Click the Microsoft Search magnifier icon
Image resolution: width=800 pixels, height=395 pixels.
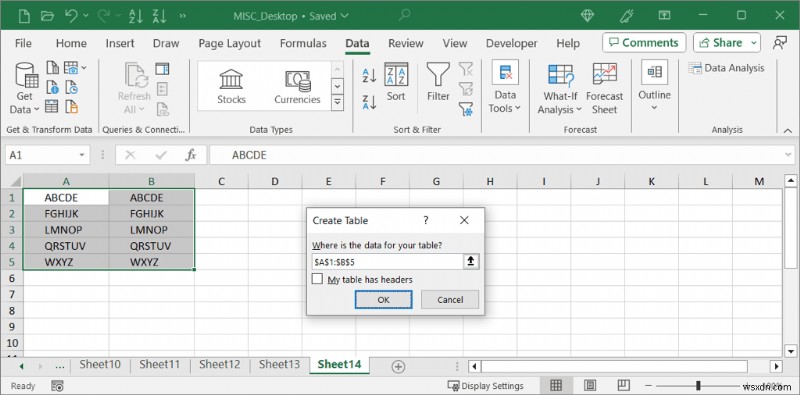[x=405, y=15]
